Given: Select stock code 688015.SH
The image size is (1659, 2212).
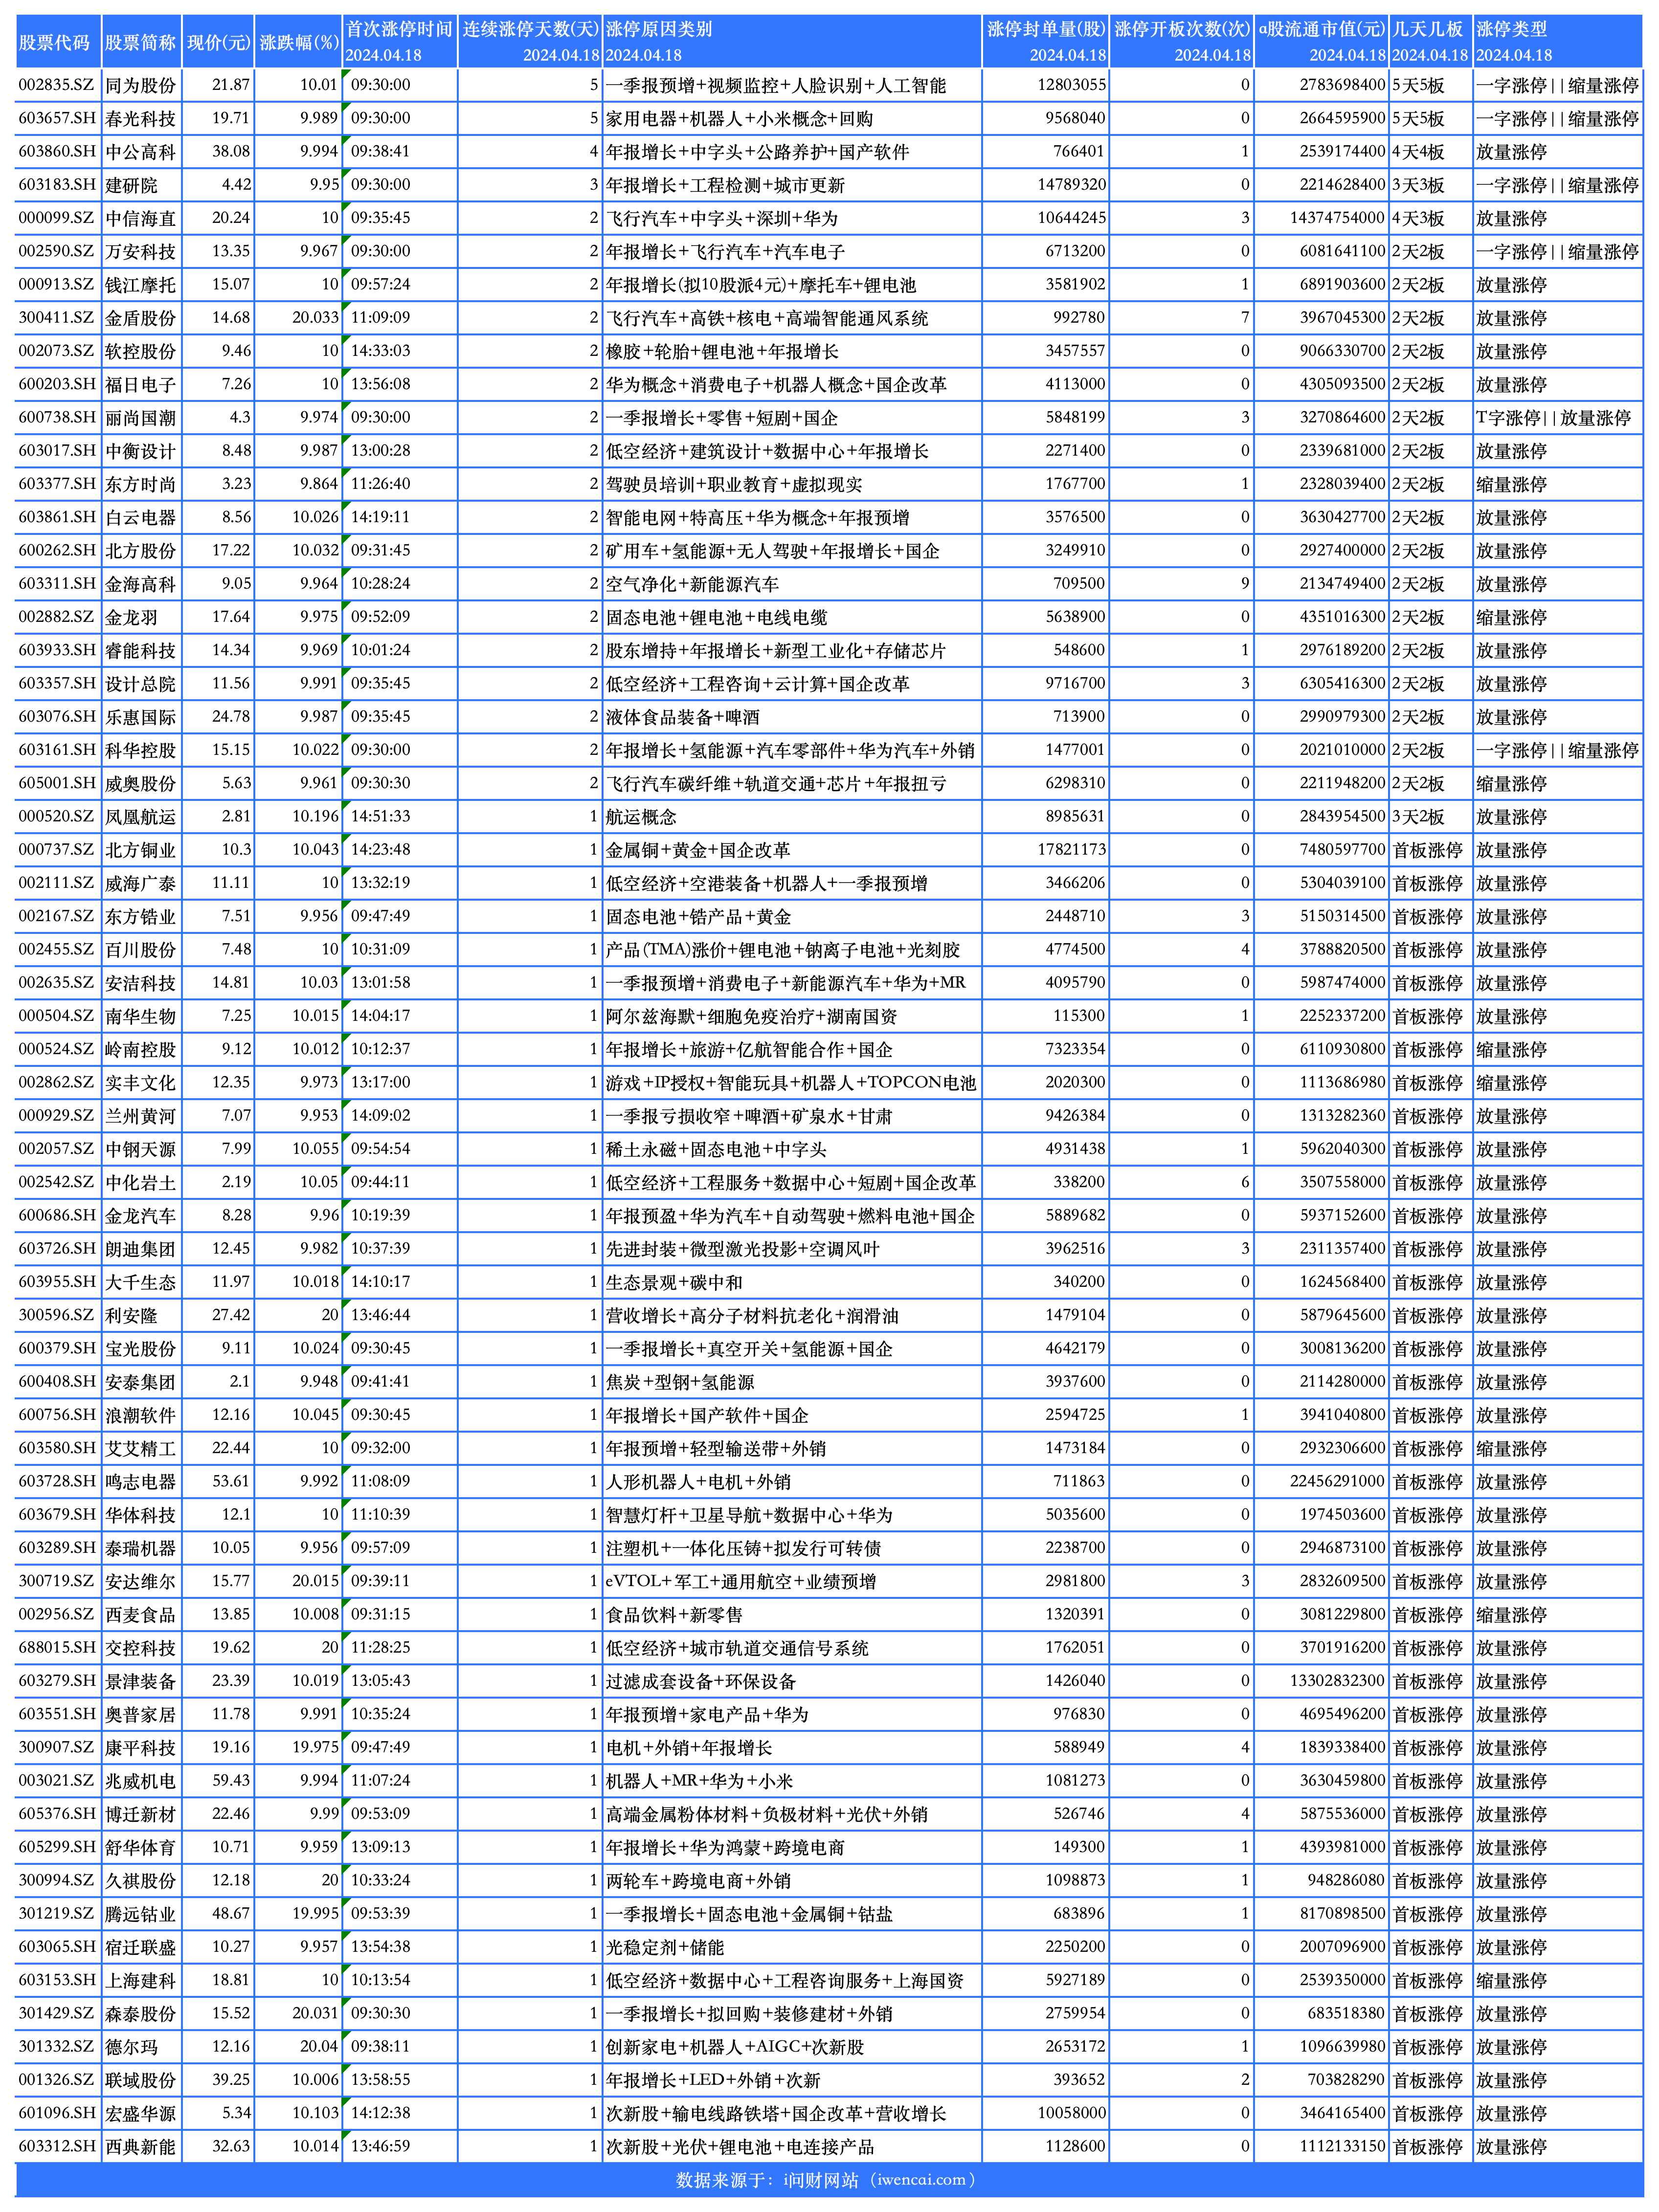Looking at the screenshot, I should tap(57, 1647).
